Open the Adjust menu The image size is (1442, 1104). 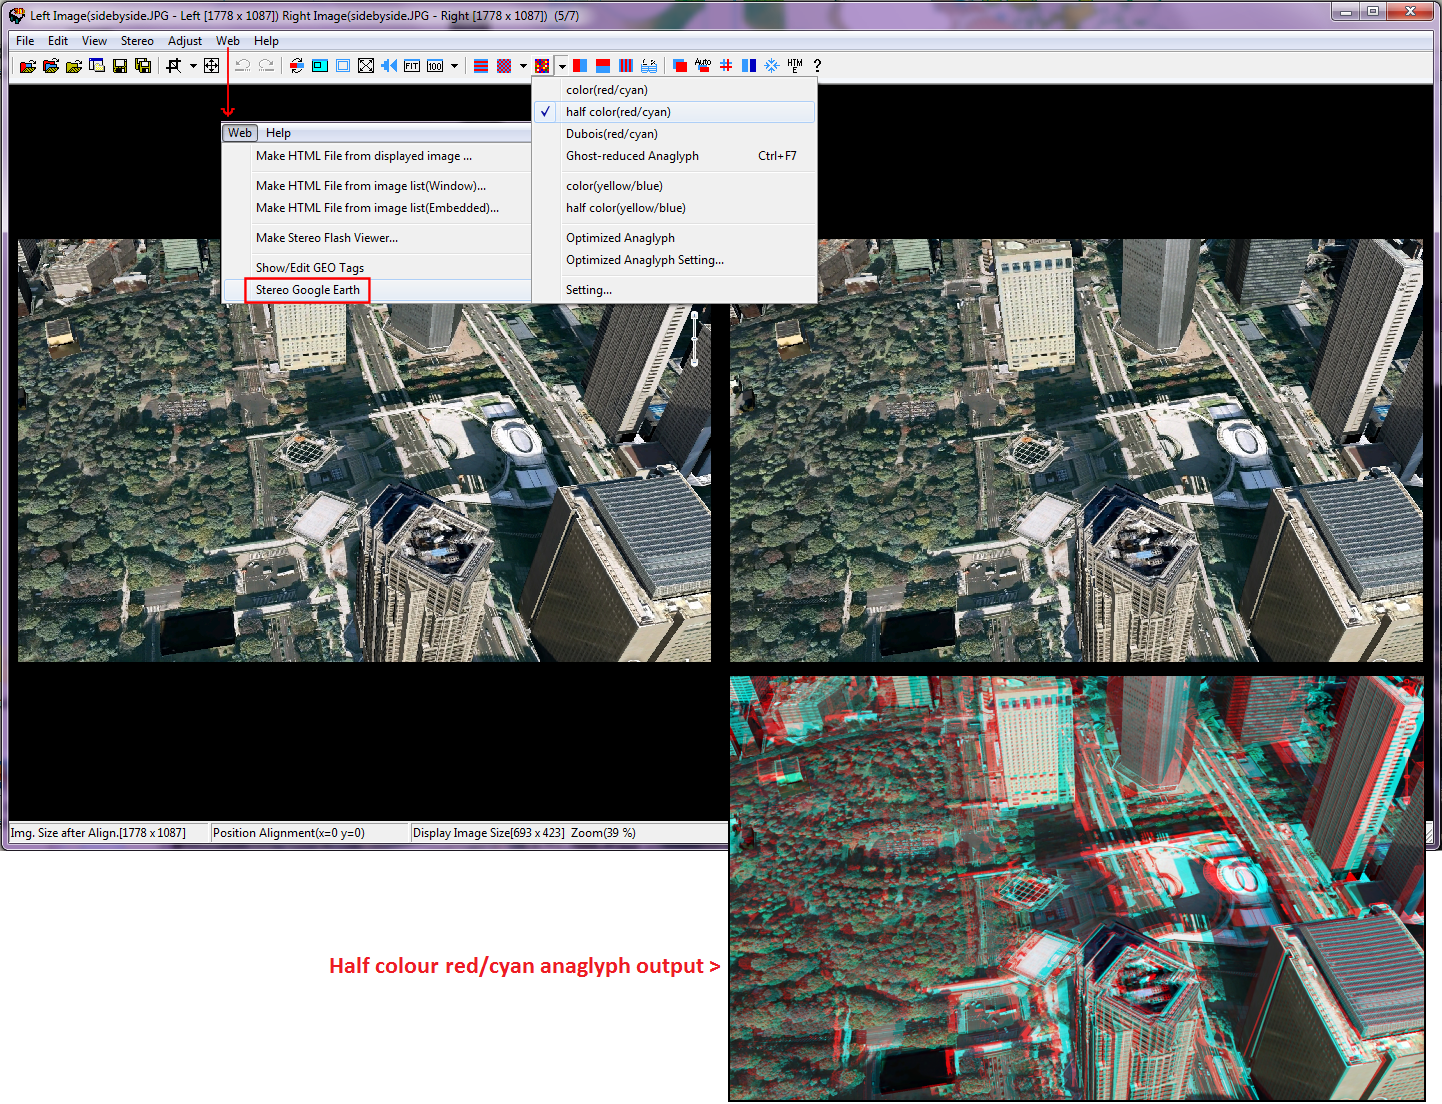point(185,41)
